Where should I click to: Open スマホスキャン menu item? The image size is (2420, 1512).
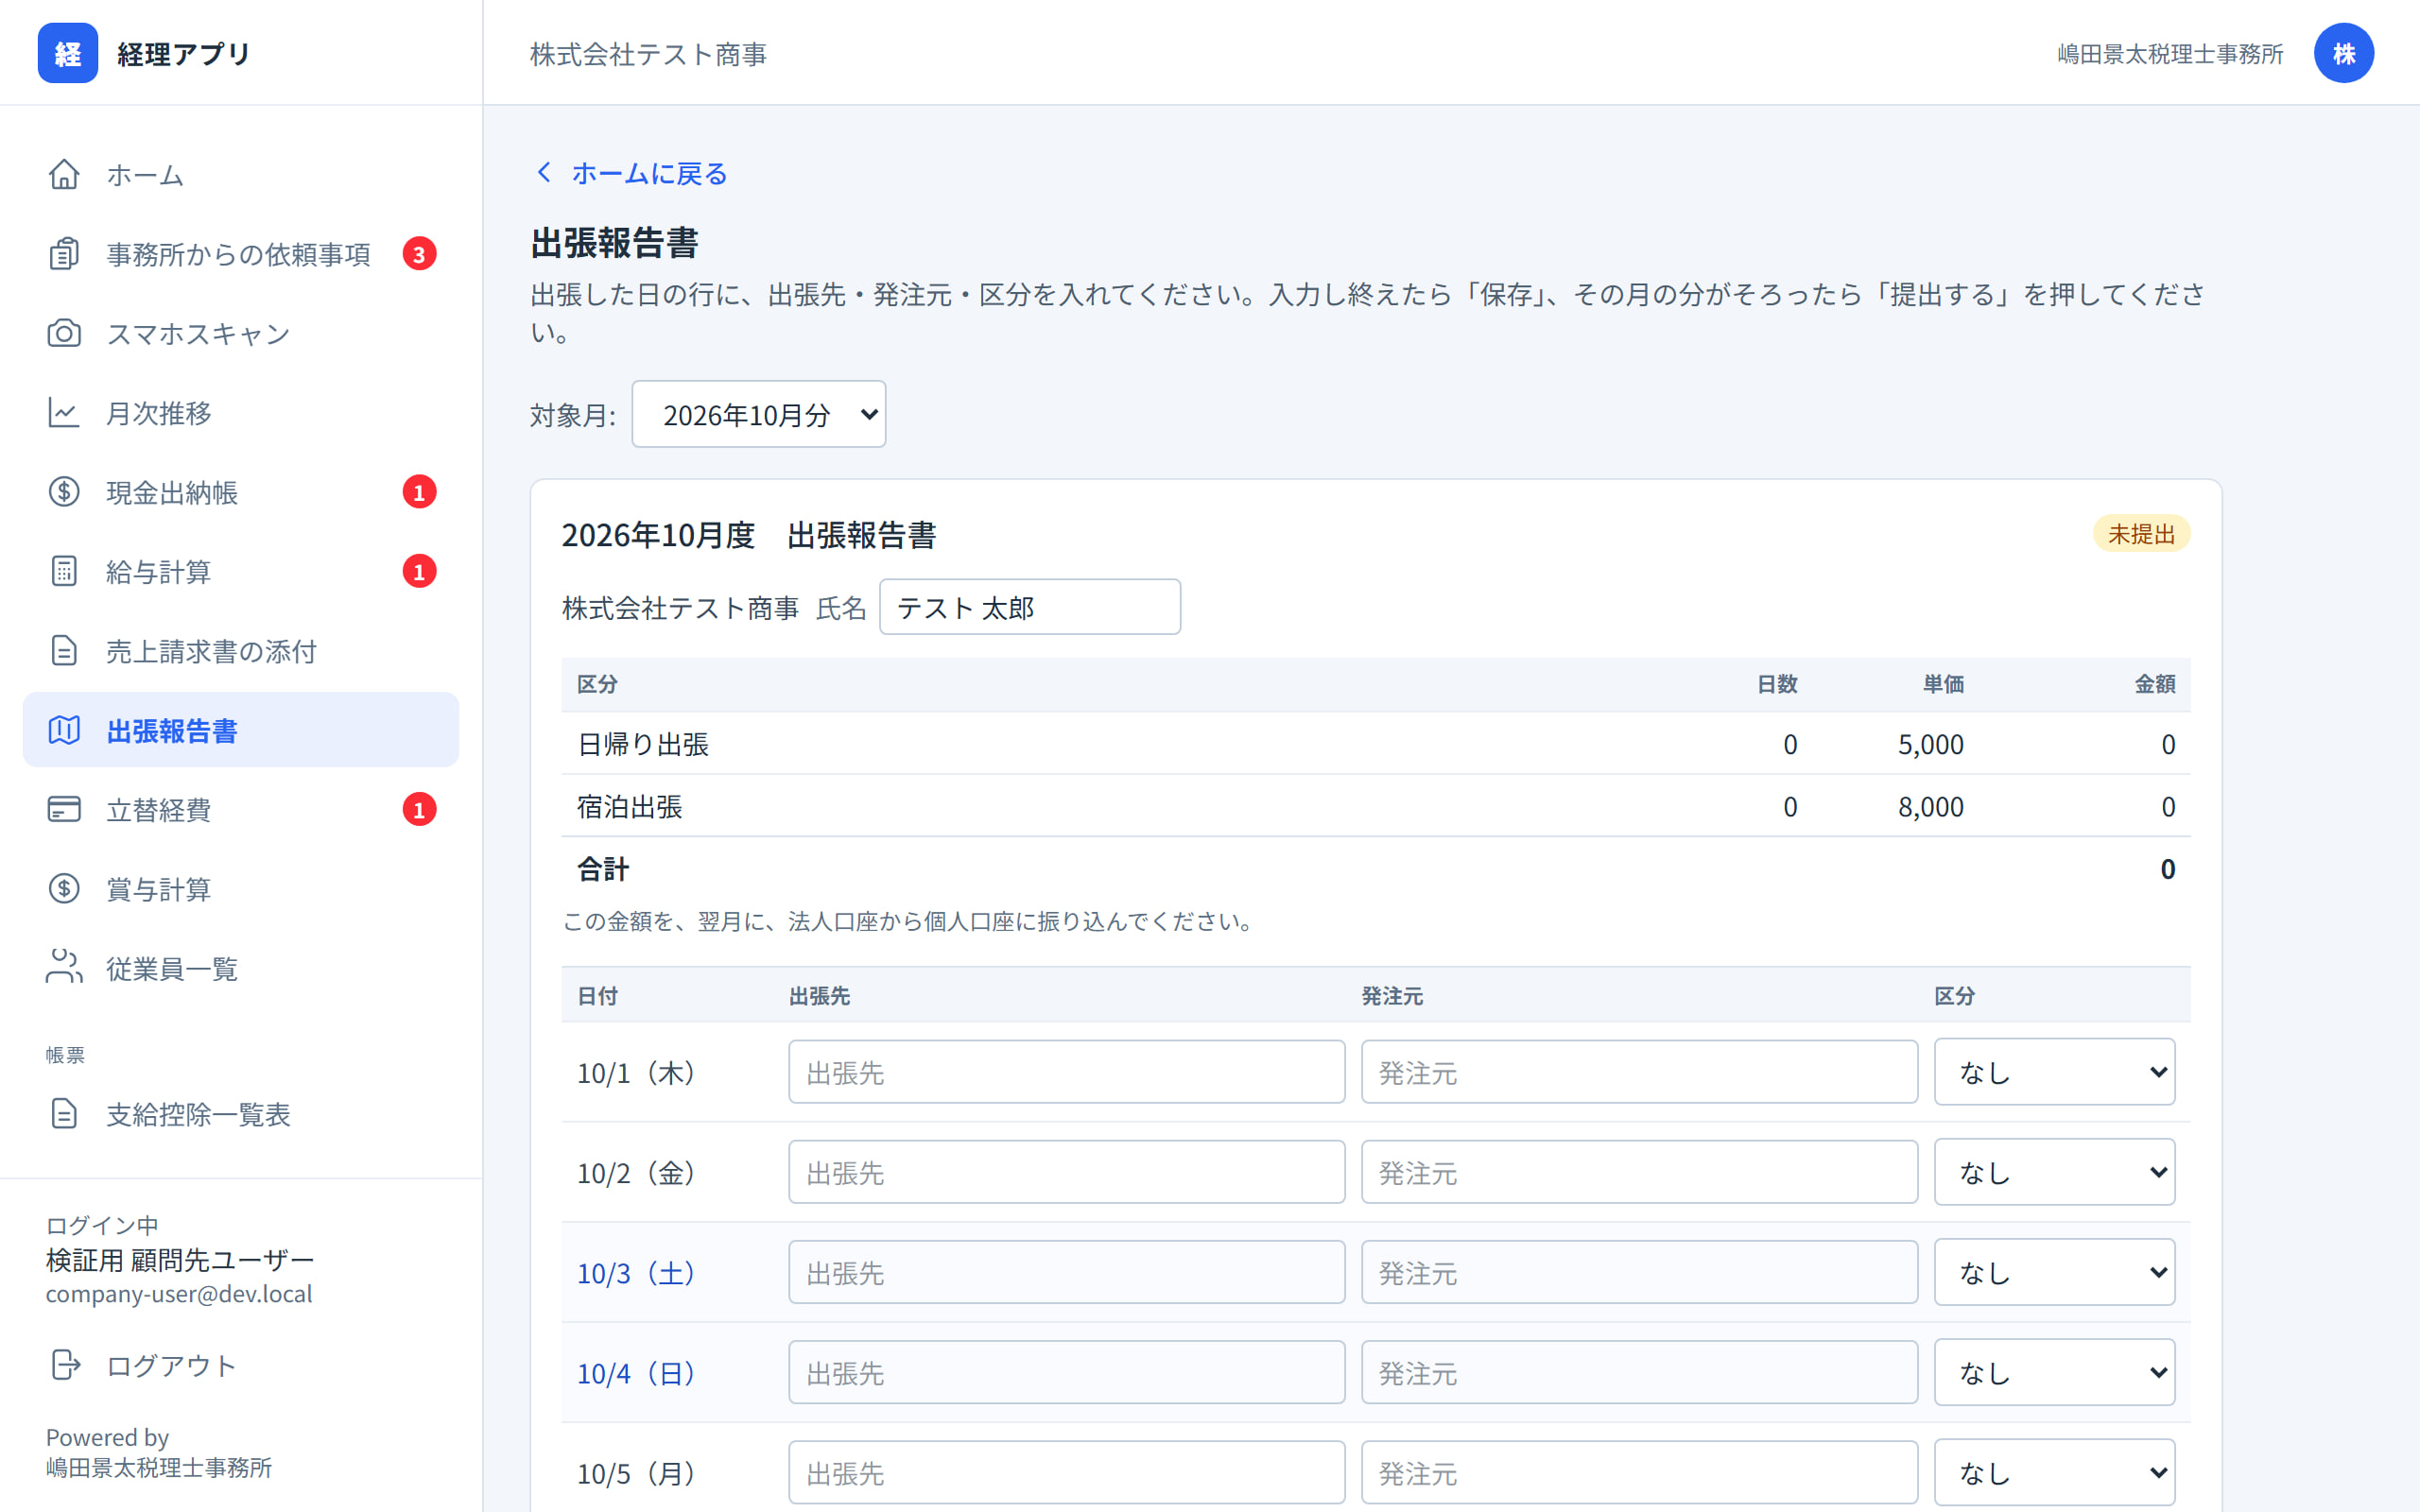[x=240, y=333]
